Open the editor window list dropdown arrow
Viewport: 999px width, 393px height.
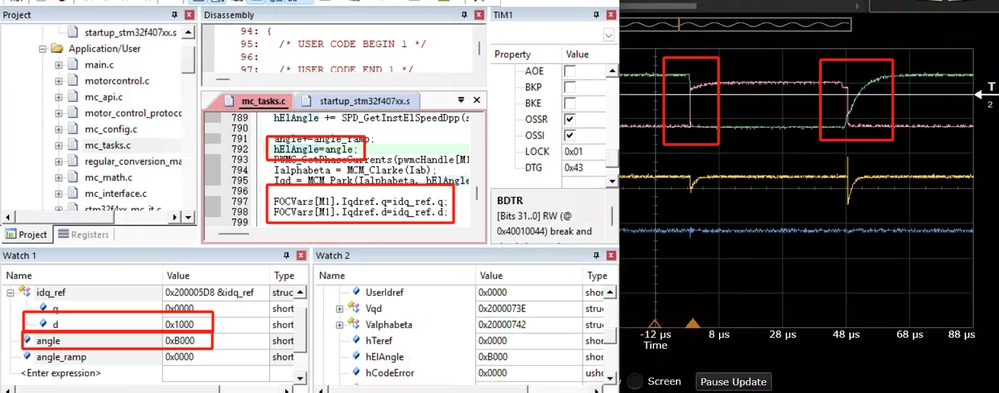pyautogui.click(x=461, y=101)
